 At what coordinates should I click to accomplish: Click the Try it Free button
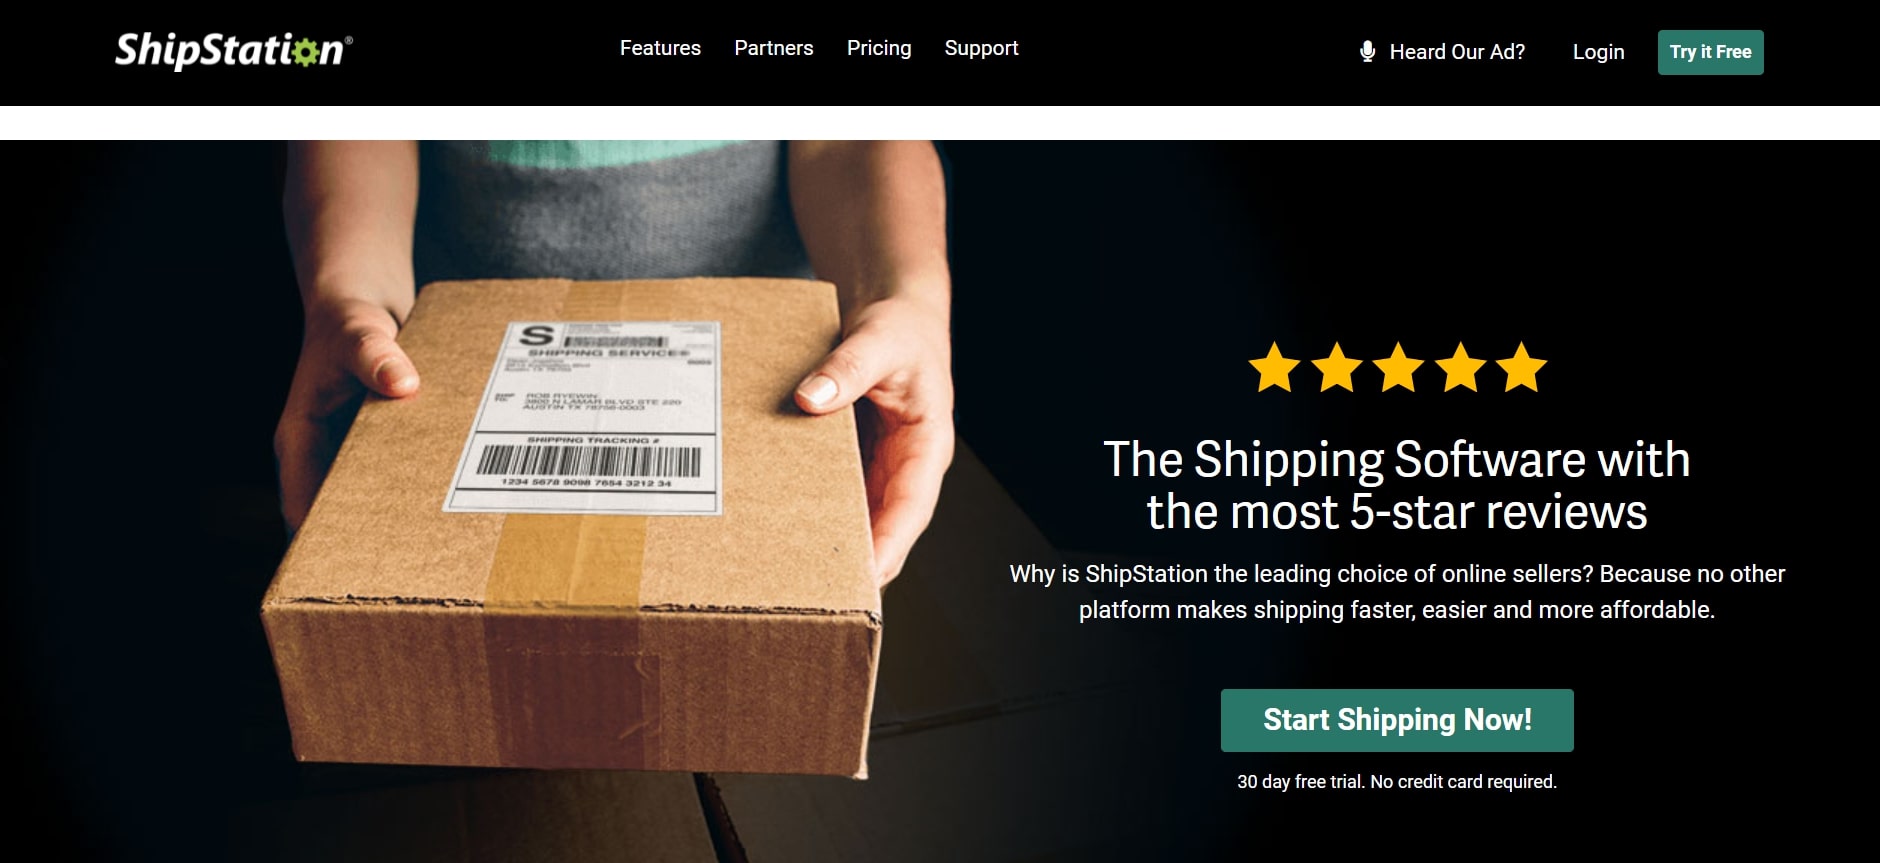click(x=1710, y=52)
